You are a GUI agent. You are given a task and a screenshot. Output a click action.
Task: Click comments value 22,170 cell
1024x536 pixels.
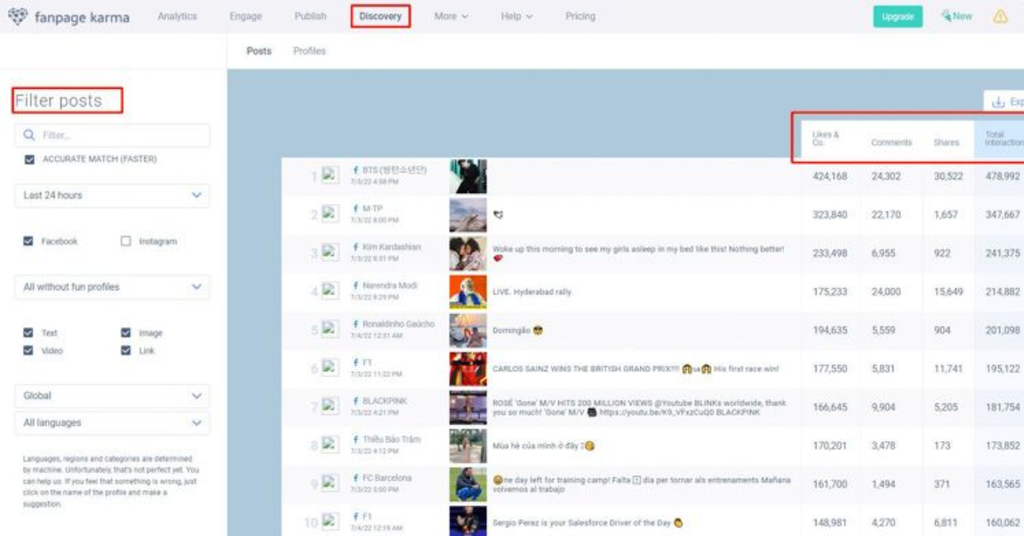[886, 215]
